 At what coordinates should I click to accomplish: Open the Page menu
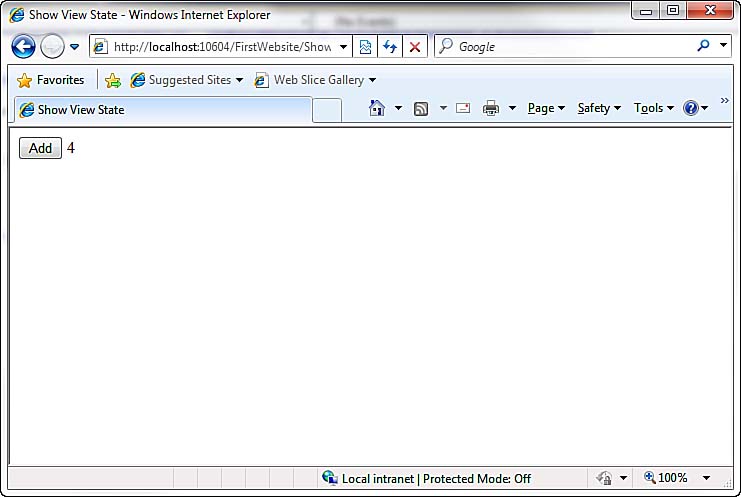tap(546, 108)
